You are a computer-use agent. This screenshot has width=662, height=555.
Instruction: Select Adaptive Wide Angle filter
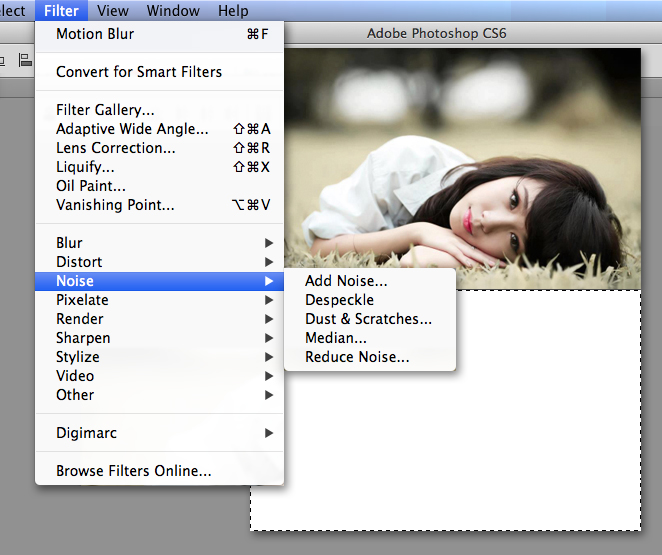[132, 129]
